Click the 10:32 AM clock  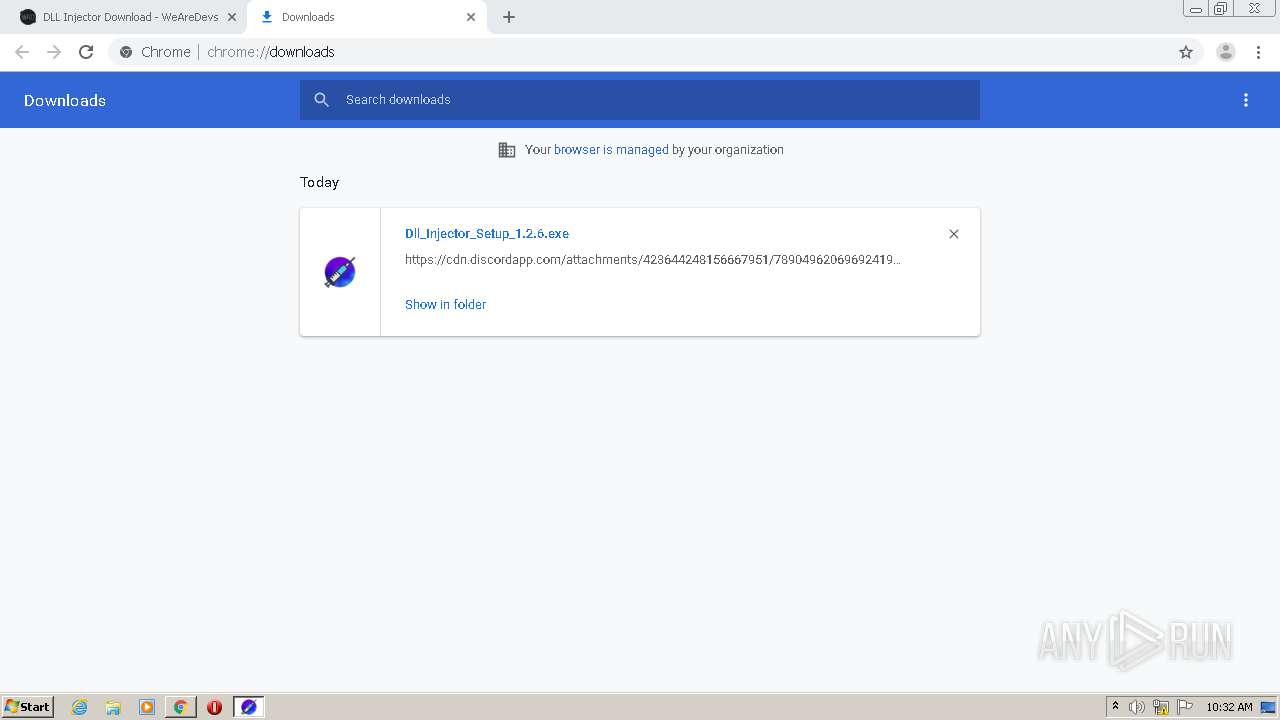pos(1229,707)
